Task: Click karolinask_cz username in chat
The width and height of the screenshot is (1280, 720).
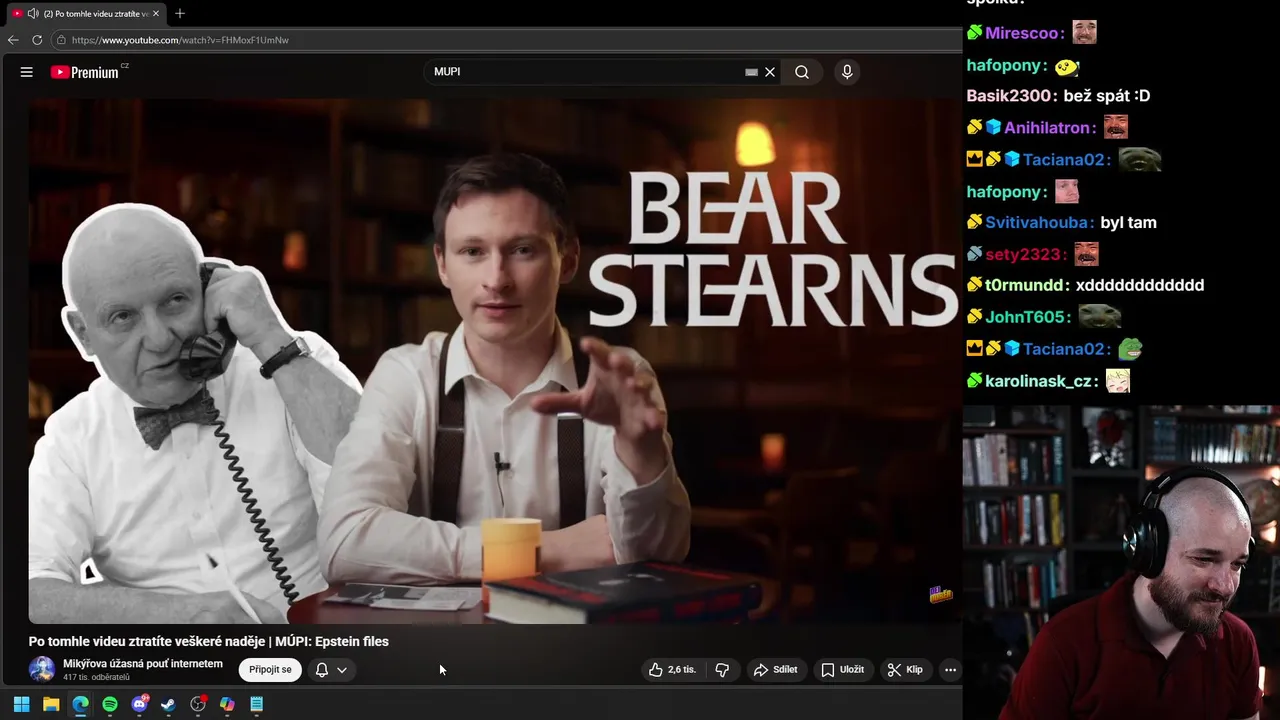Action: click(1038, 382)
